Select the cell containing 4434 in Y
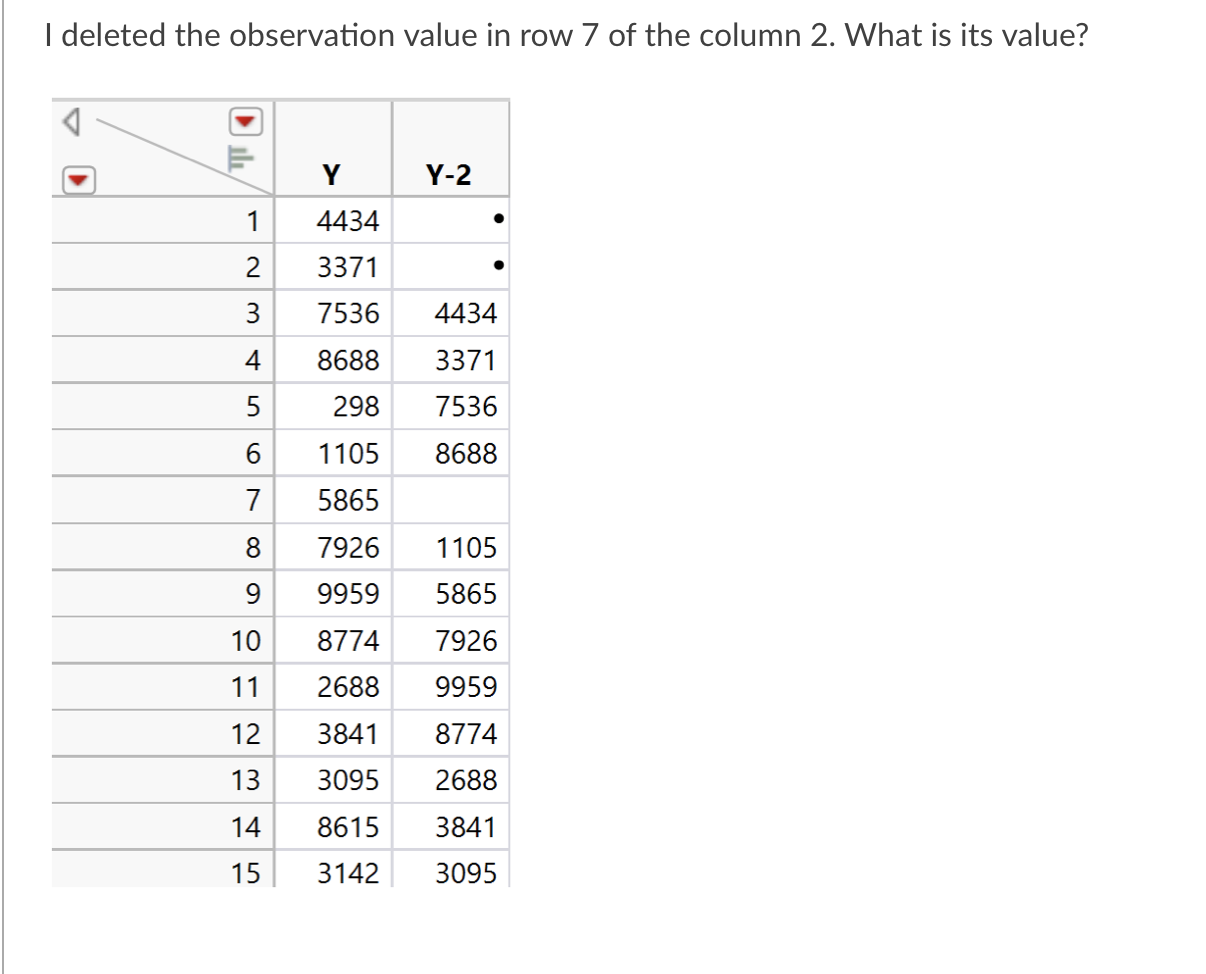The height and width of the screenshot is (974, 1206). (x=347, y=221)
